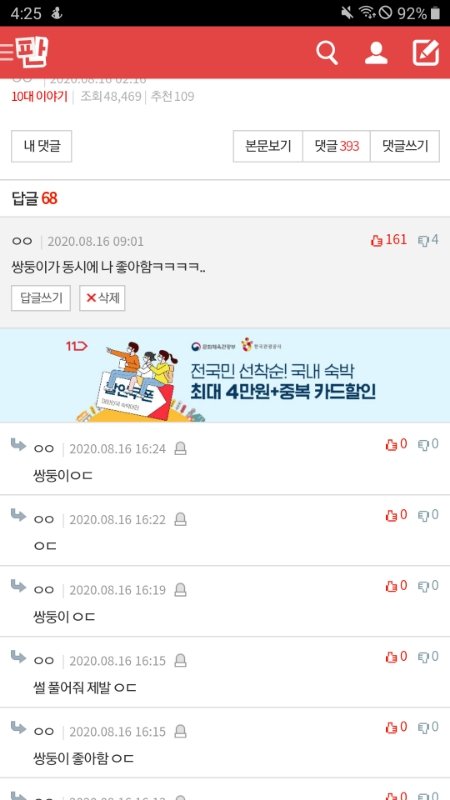The width and height of the screenshot is (450, 800).
Task: Open the 10대 이야기 category link
Action: point(39,96)
